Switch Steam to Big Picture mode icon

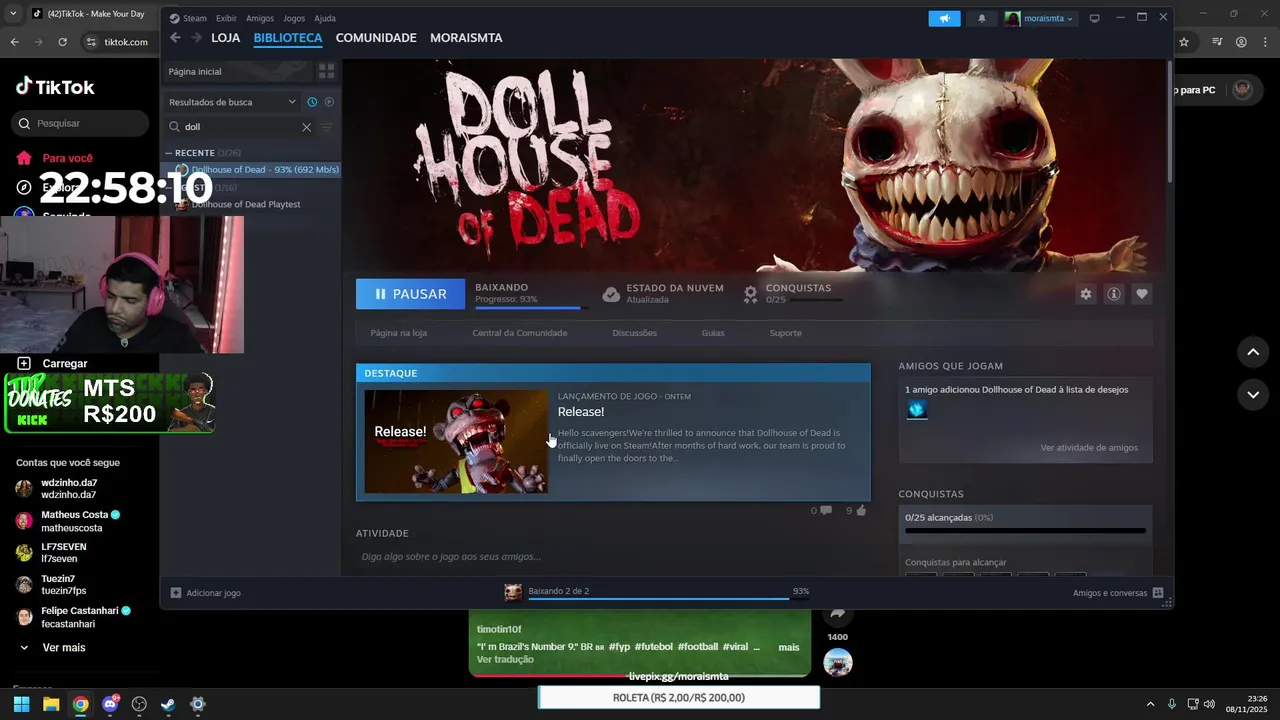tap(1095, 18)
